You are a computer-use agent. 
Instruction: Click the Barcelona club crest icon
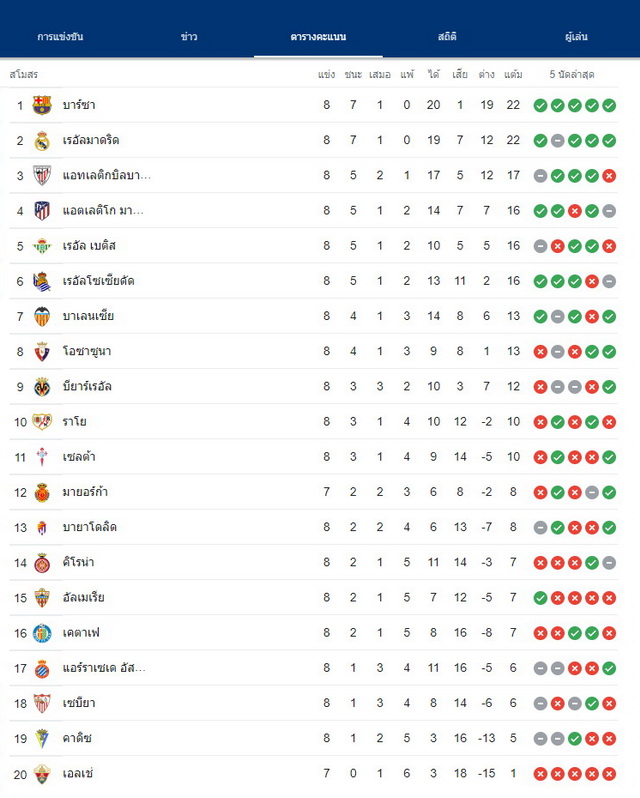(x=42, y=105)
